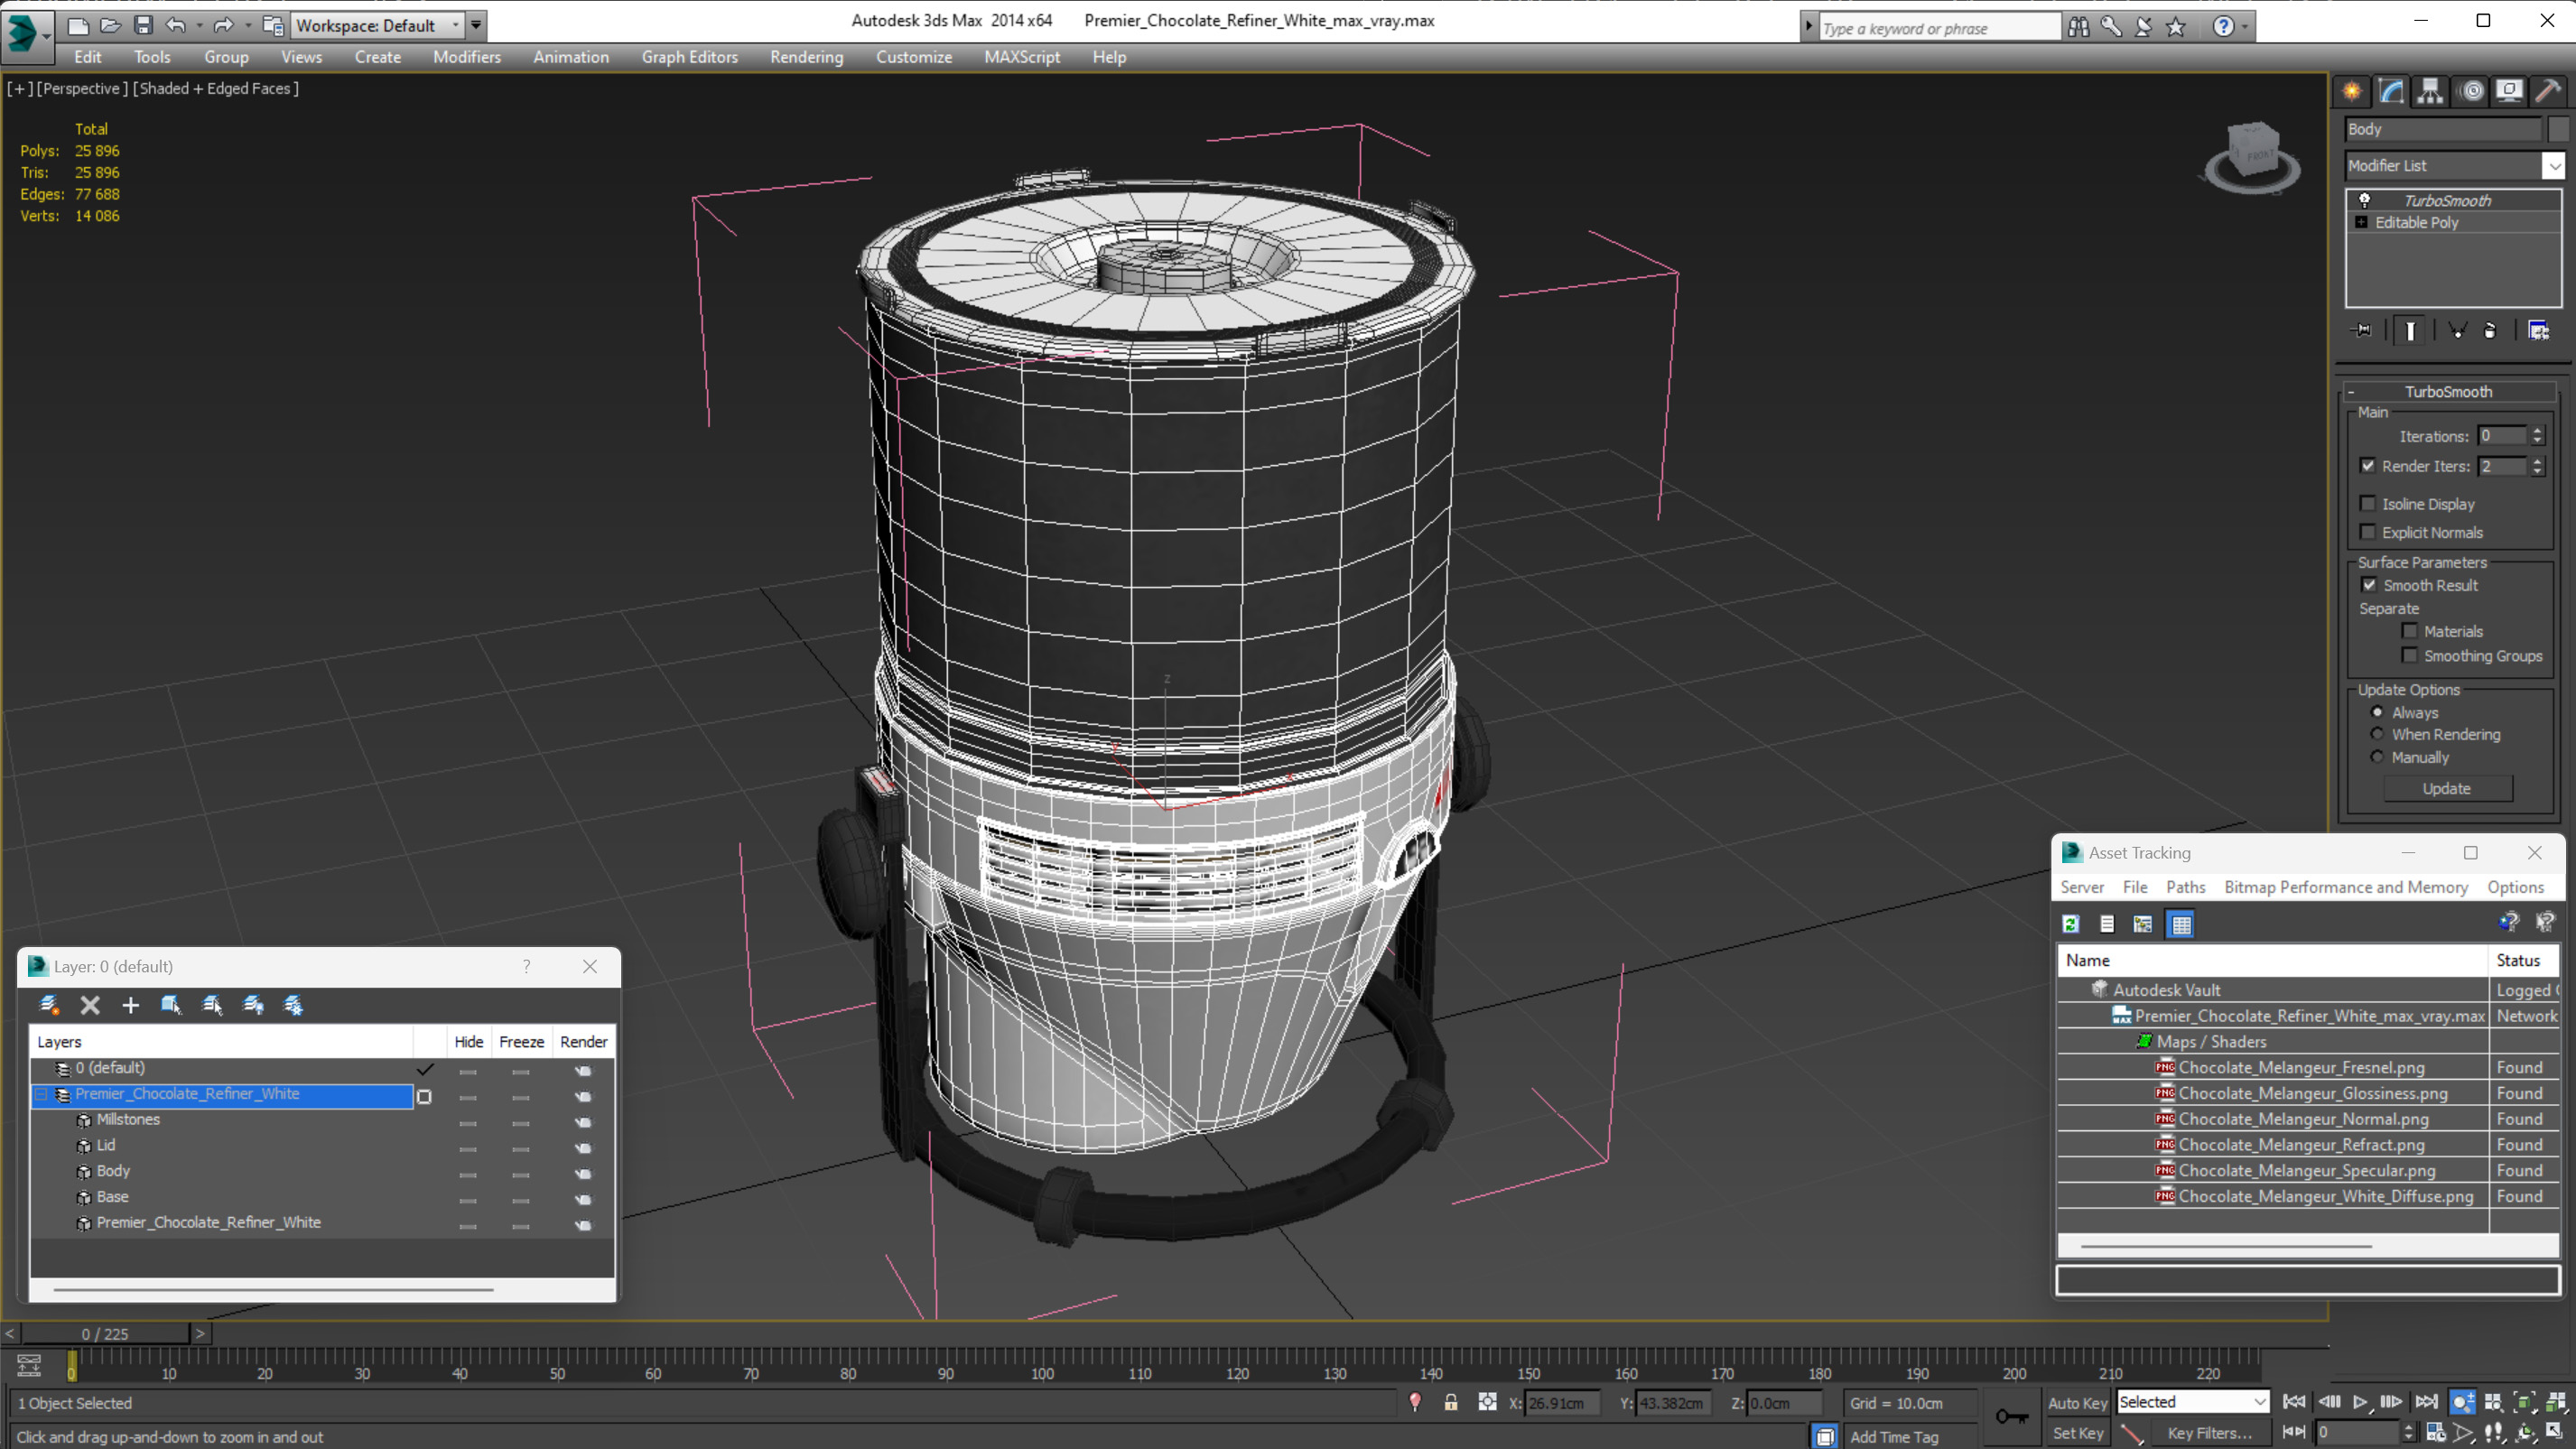The height and width of the screenshot is (1449, 2576).
Task: Select the When Rendering update option
Action: pyautogui.click(x=2378, y=734)
